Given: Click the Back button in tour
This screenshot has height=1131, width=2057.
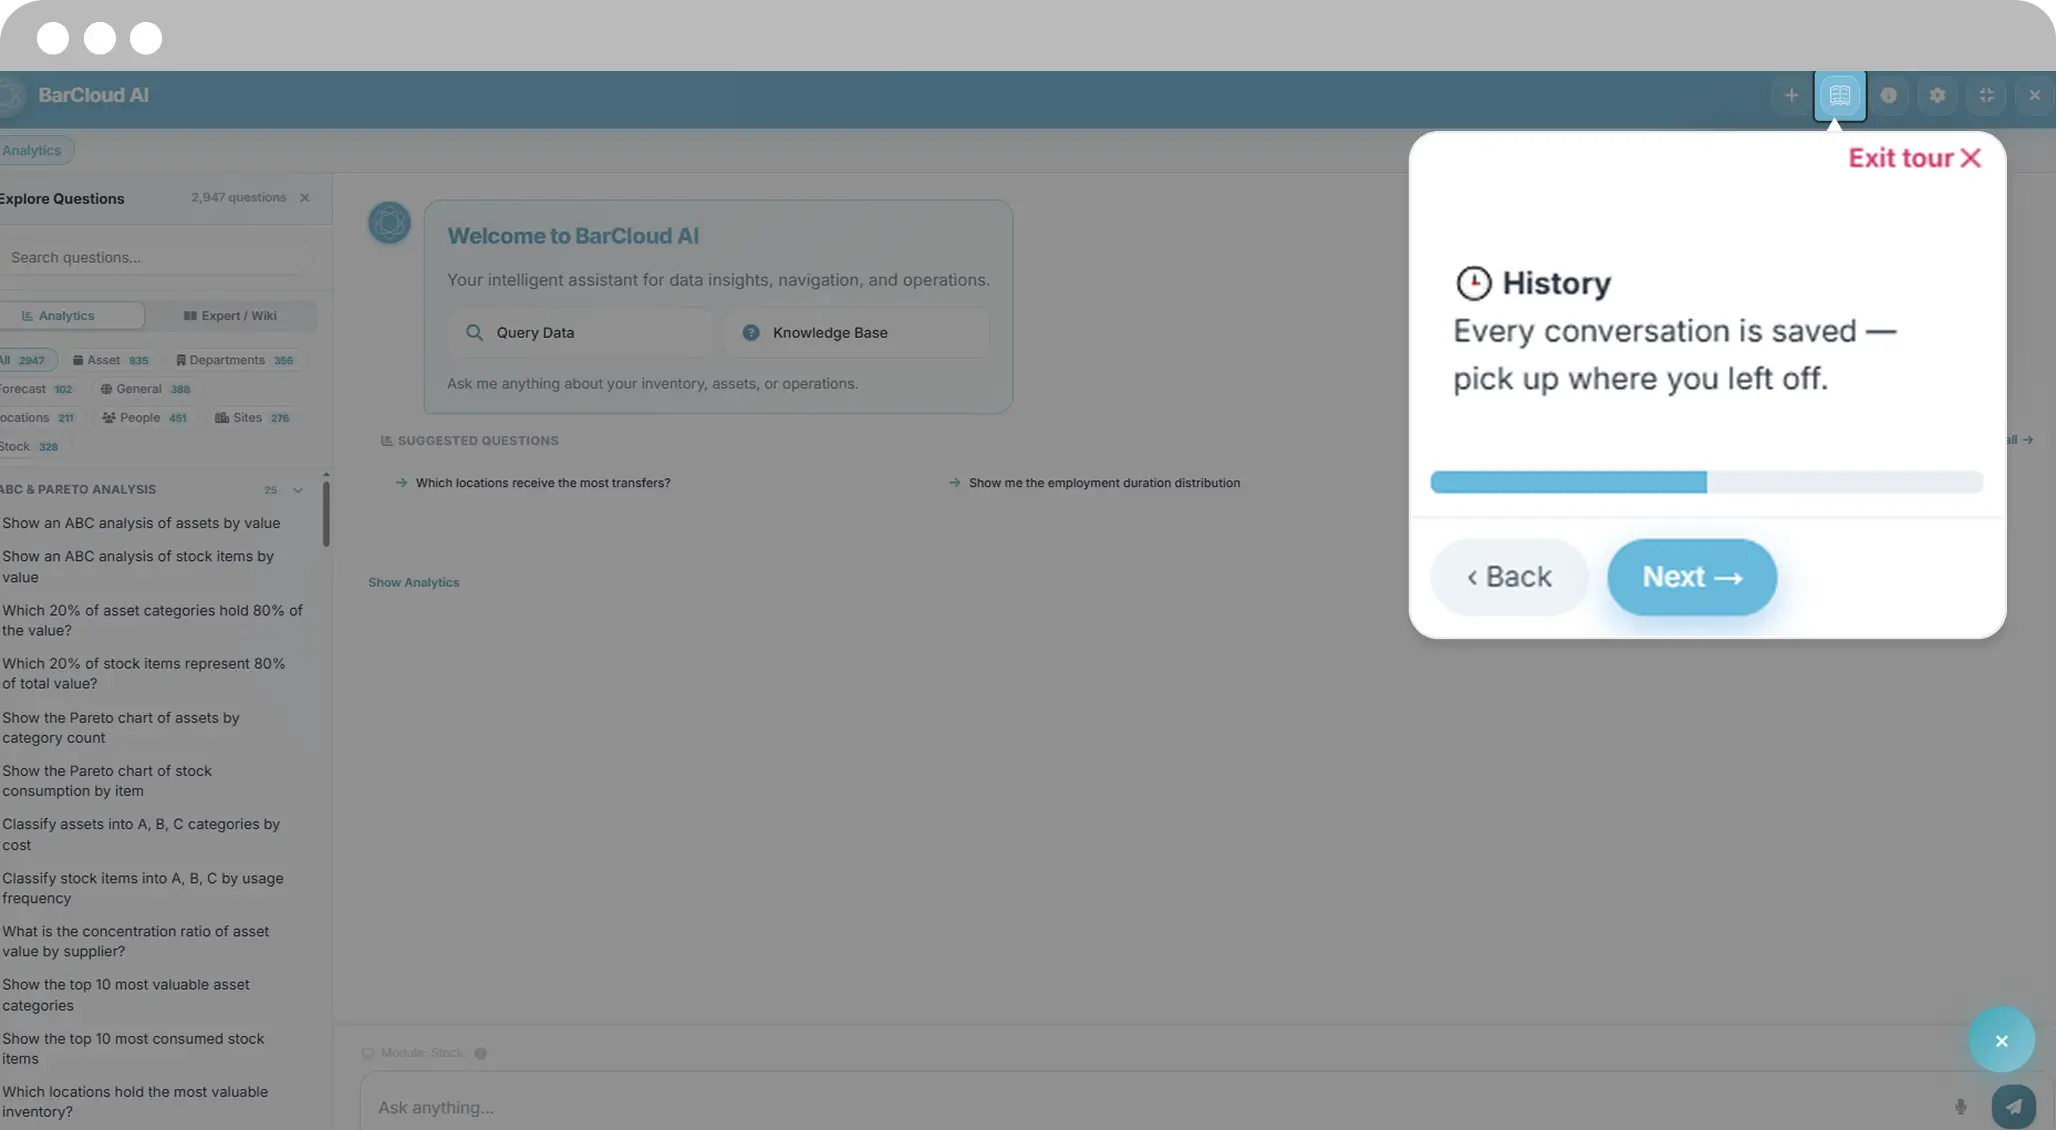Looking at the screenshot, I should (1509, 578).
